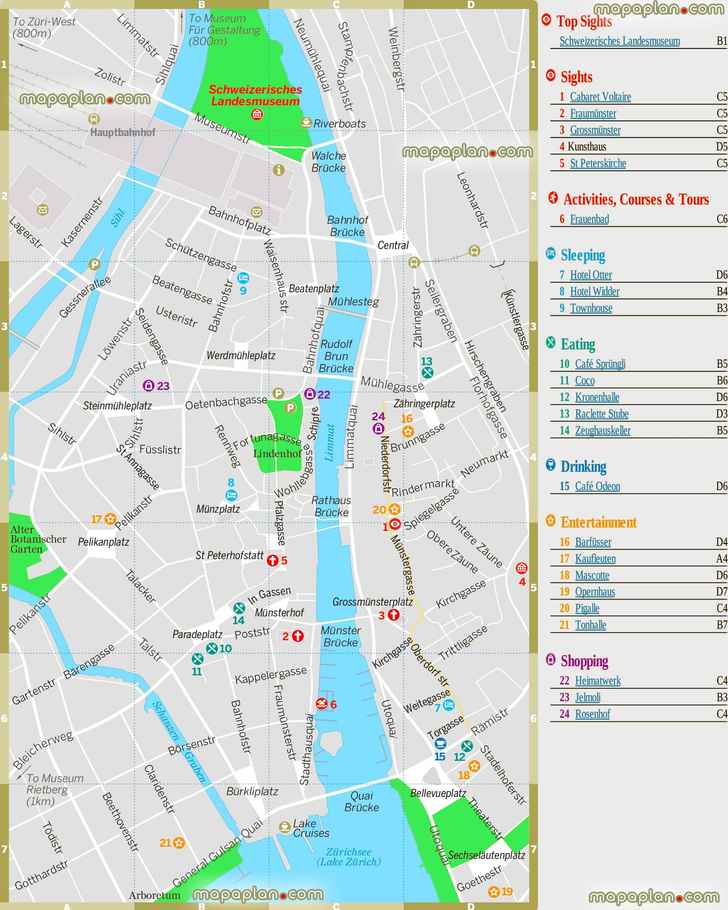Open the Mascotte legend link
The height and width of the screenshot is (910, 728).
(592, 576)
